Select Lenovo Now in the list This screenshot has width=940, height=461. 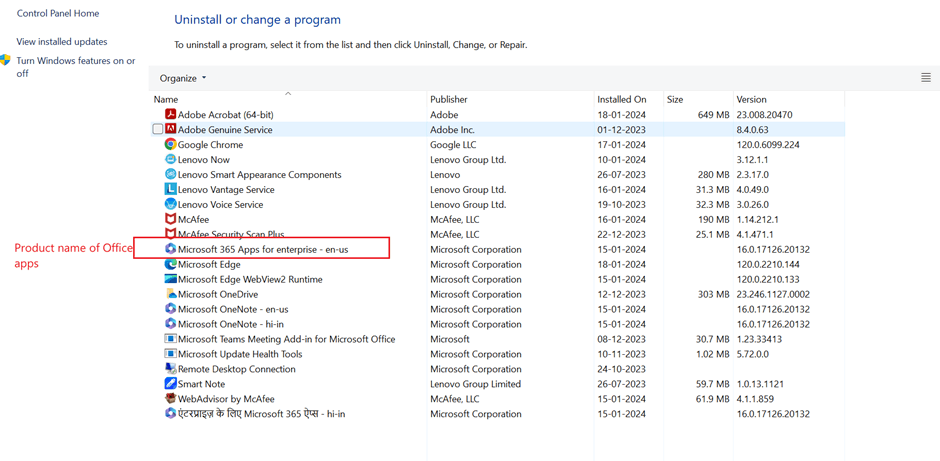click(x=204, y=159)
